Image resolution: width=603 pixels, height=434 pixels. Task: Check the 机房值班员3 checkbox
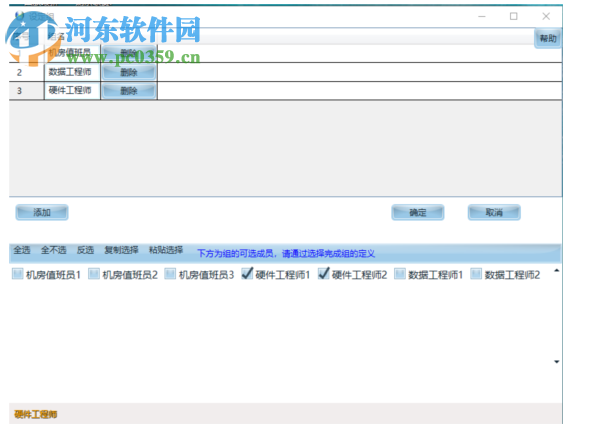coord(170,274)
